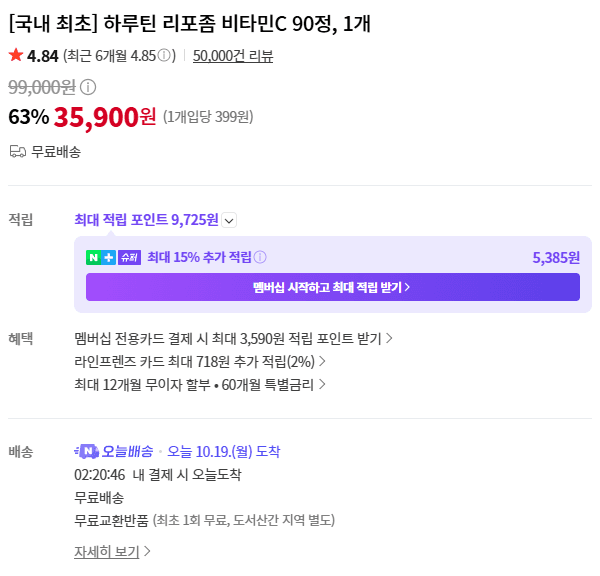Click the 오늘배송 N truck icon

(86, 451)
